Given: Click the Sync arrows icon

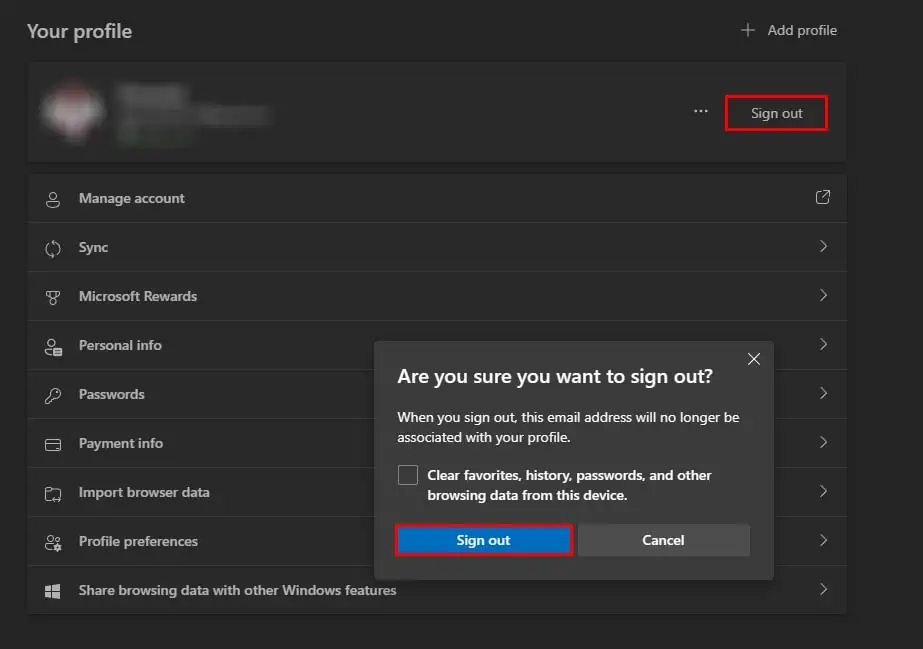Looking at the screenshot, I should coord(53,248).
